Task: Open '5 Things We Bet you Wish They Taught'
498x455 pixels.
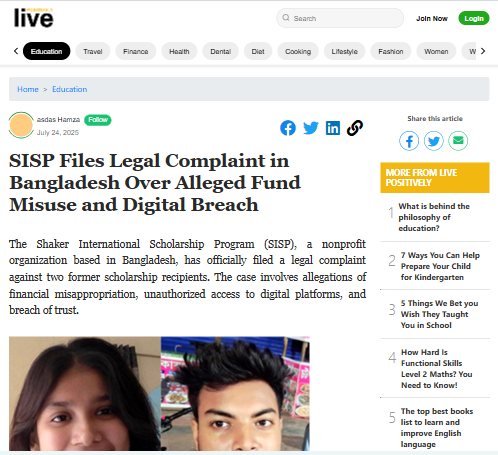Action: (439, 314)
